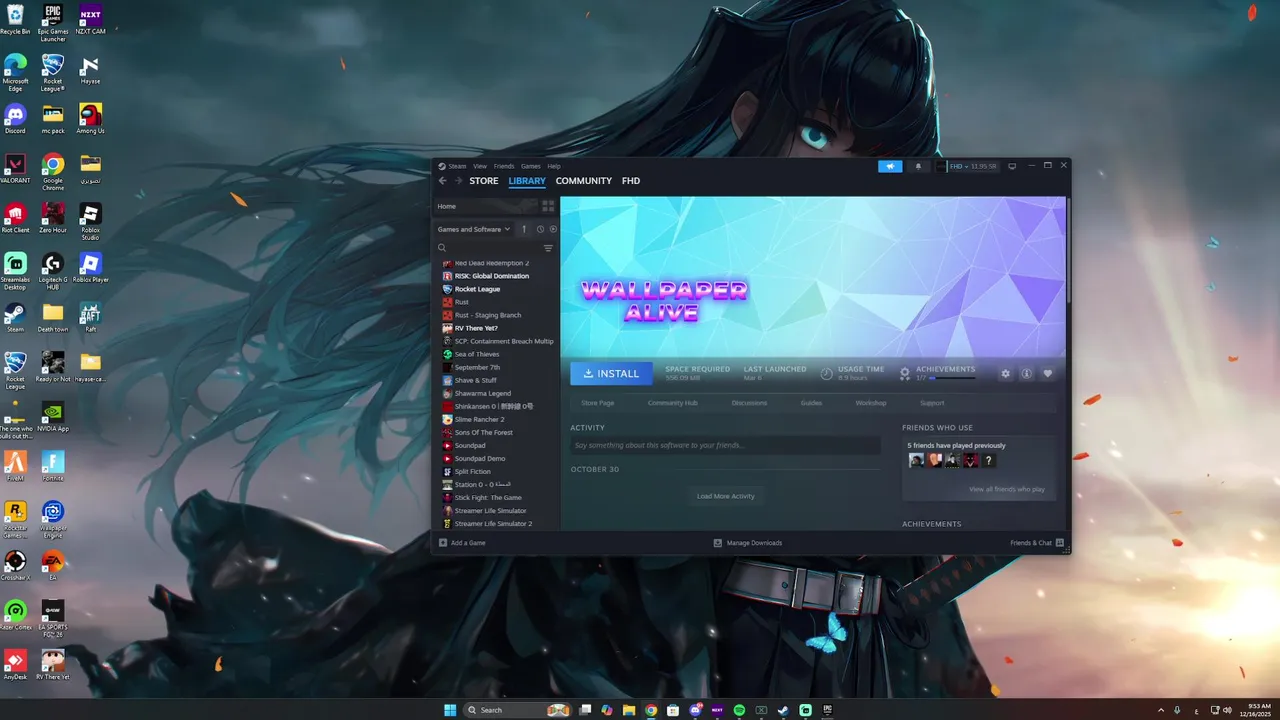Switch to collections grid view icon
The image size is (1280, 720).
pyautogui.click(x=548, y=206)
